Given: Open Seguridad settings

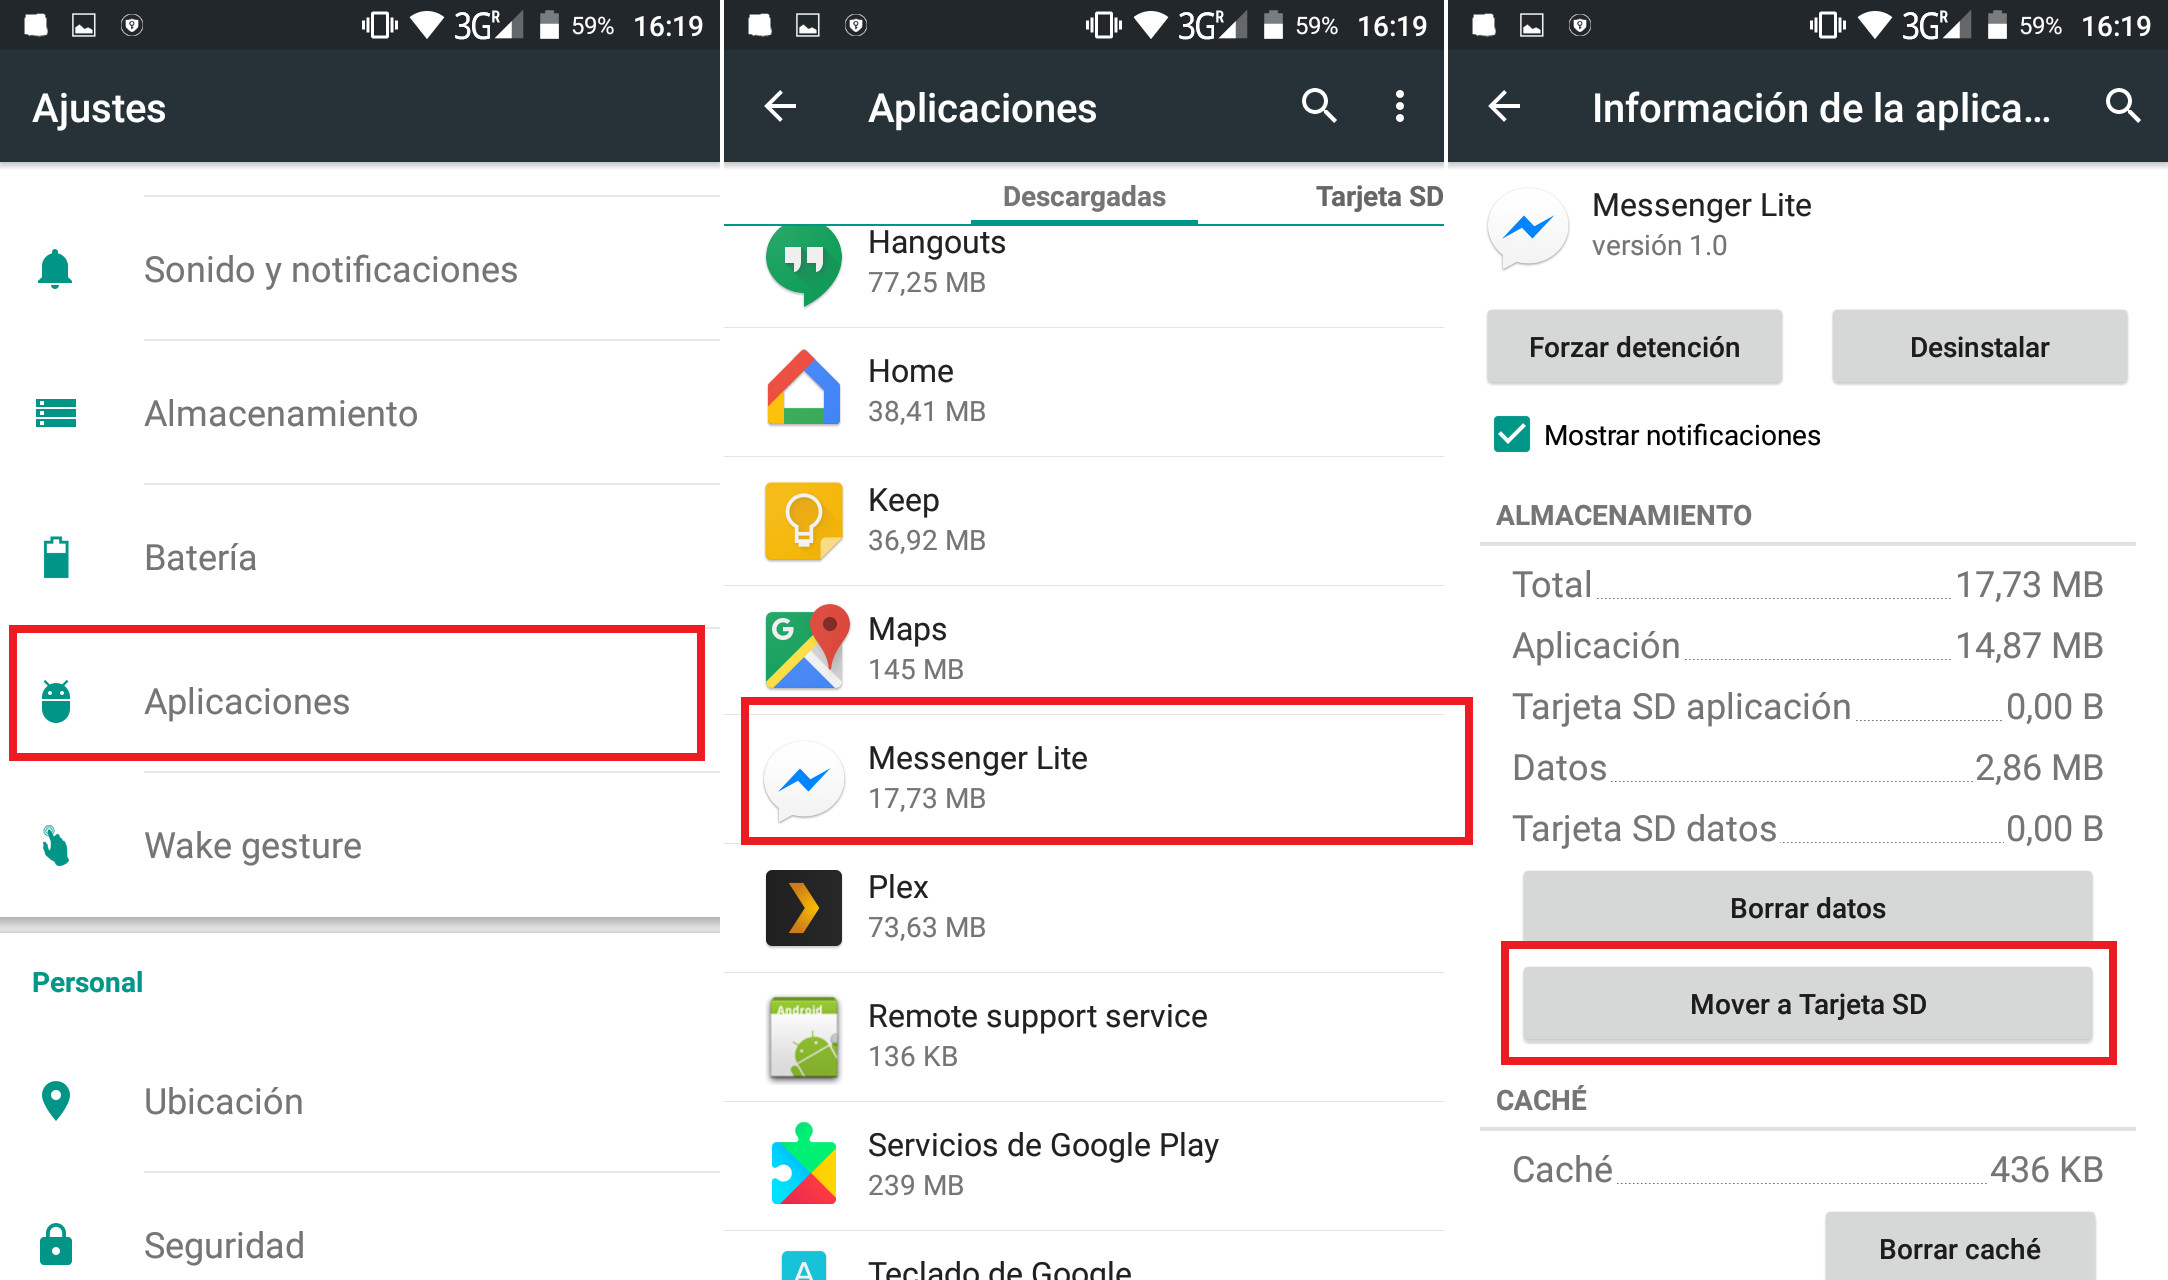Looking at the screenshot, I should [360, 1245].
